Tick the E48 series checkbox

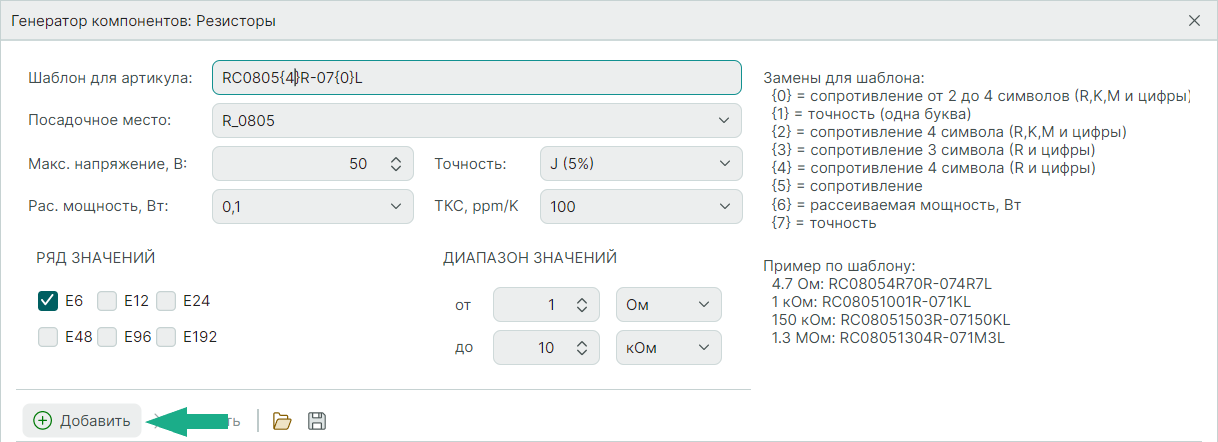tap(47, 337)
